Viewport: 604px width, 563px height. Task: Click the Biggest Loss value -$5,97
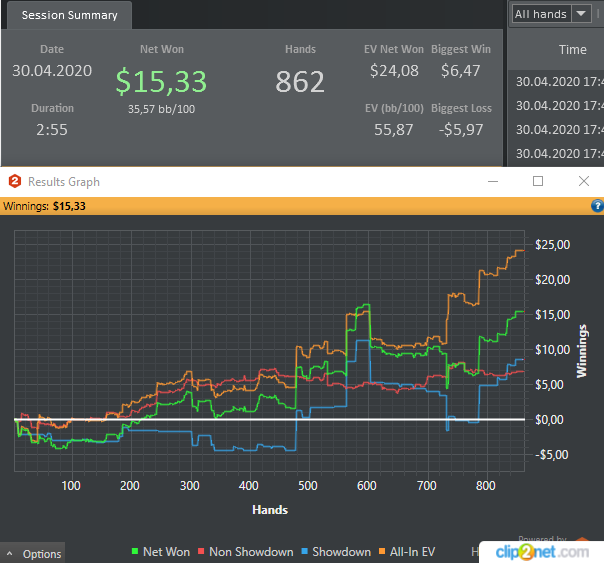(x=461, y=130)
